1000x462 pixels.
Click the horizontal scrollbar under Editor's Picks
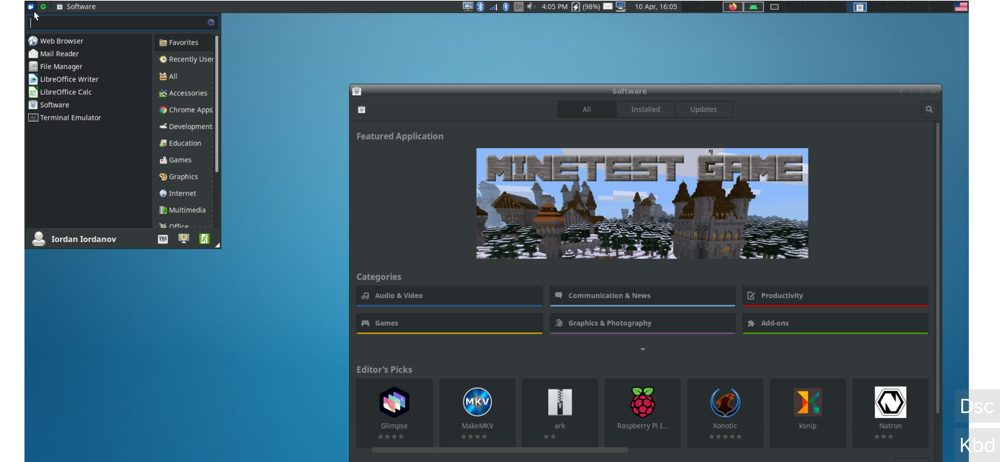coord(499,451)
